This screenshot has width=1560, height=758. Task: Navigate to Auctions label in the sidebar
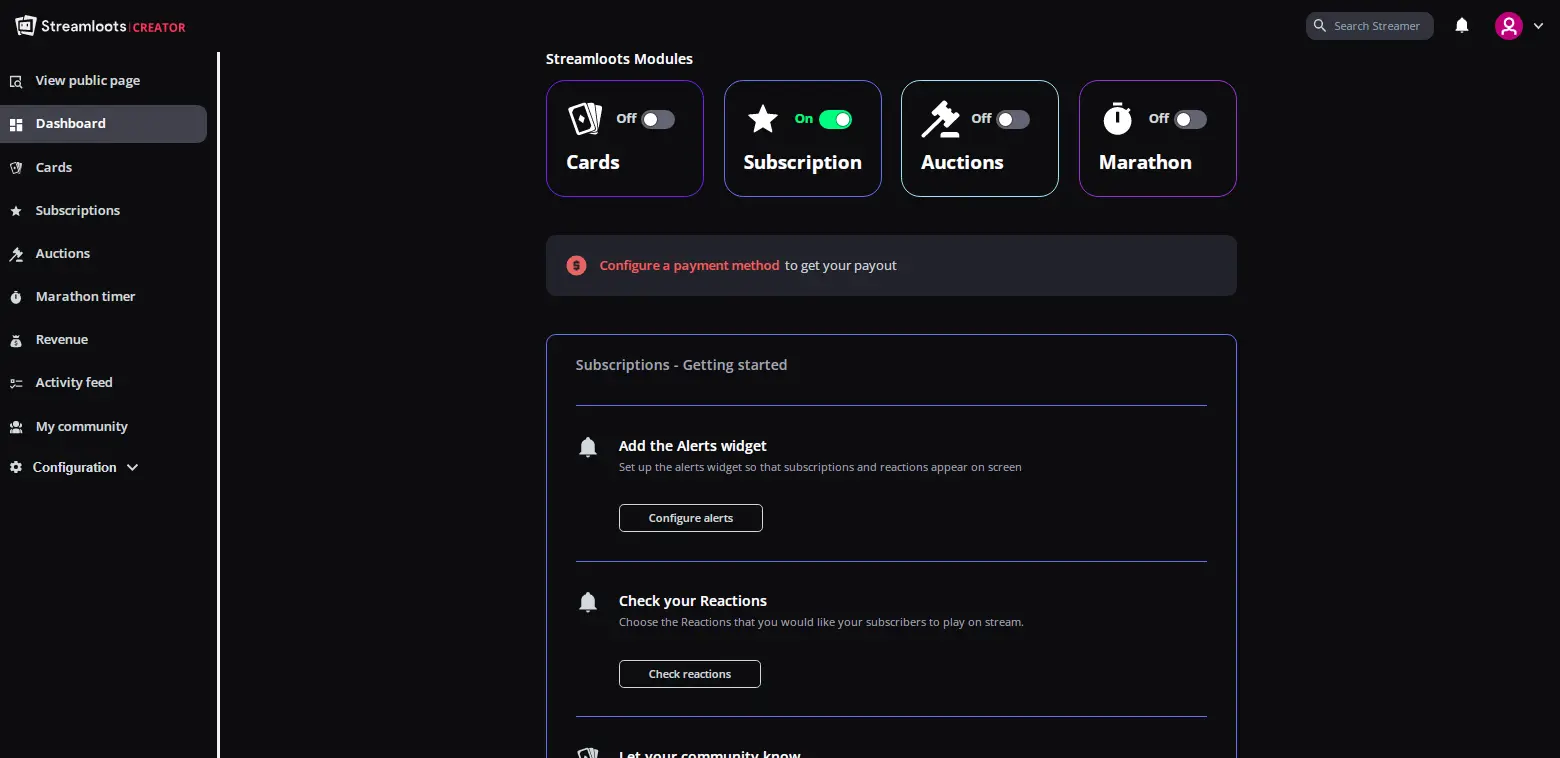(x=63, y=254)
